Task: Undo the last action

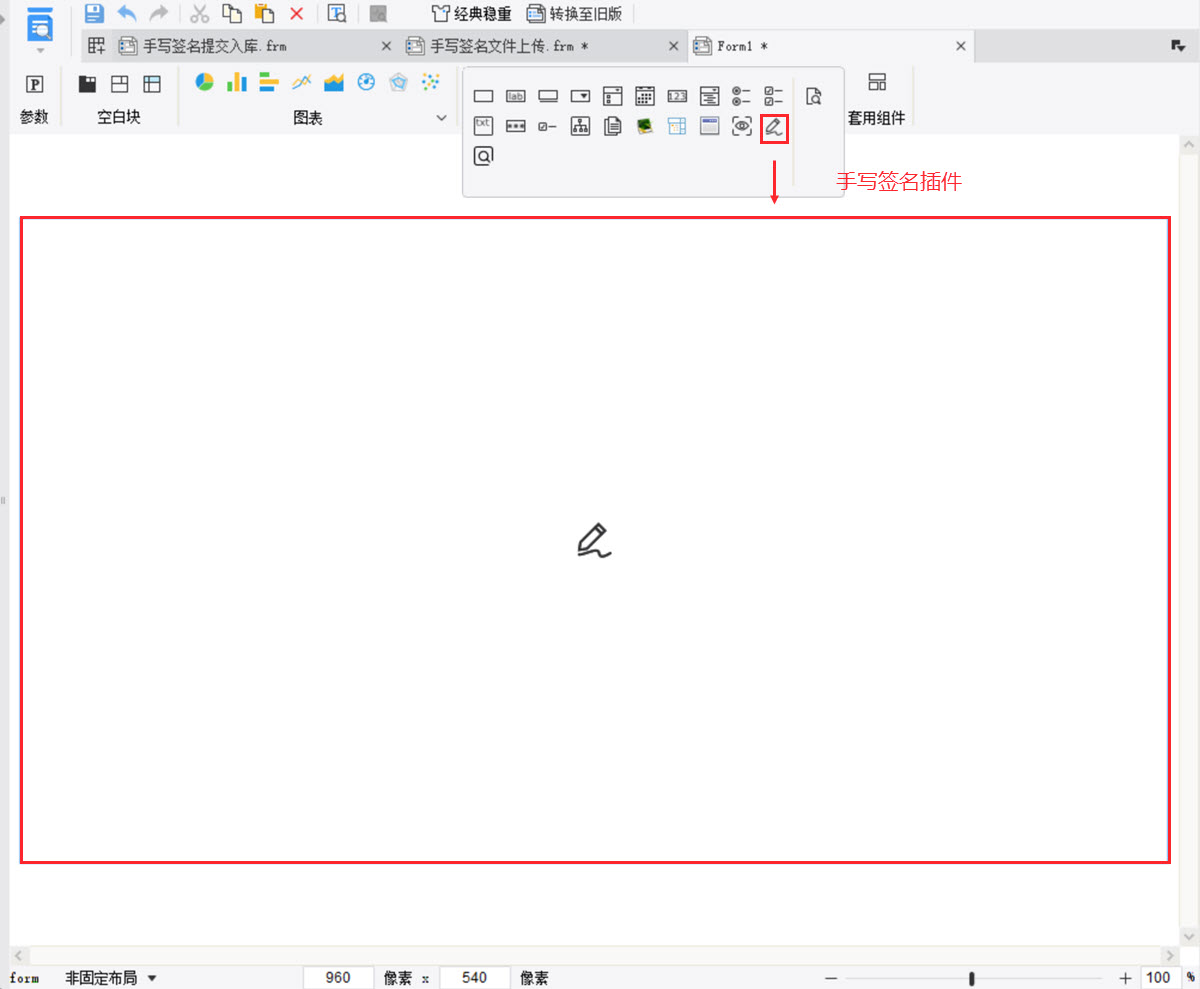Action: coord(127,13)
